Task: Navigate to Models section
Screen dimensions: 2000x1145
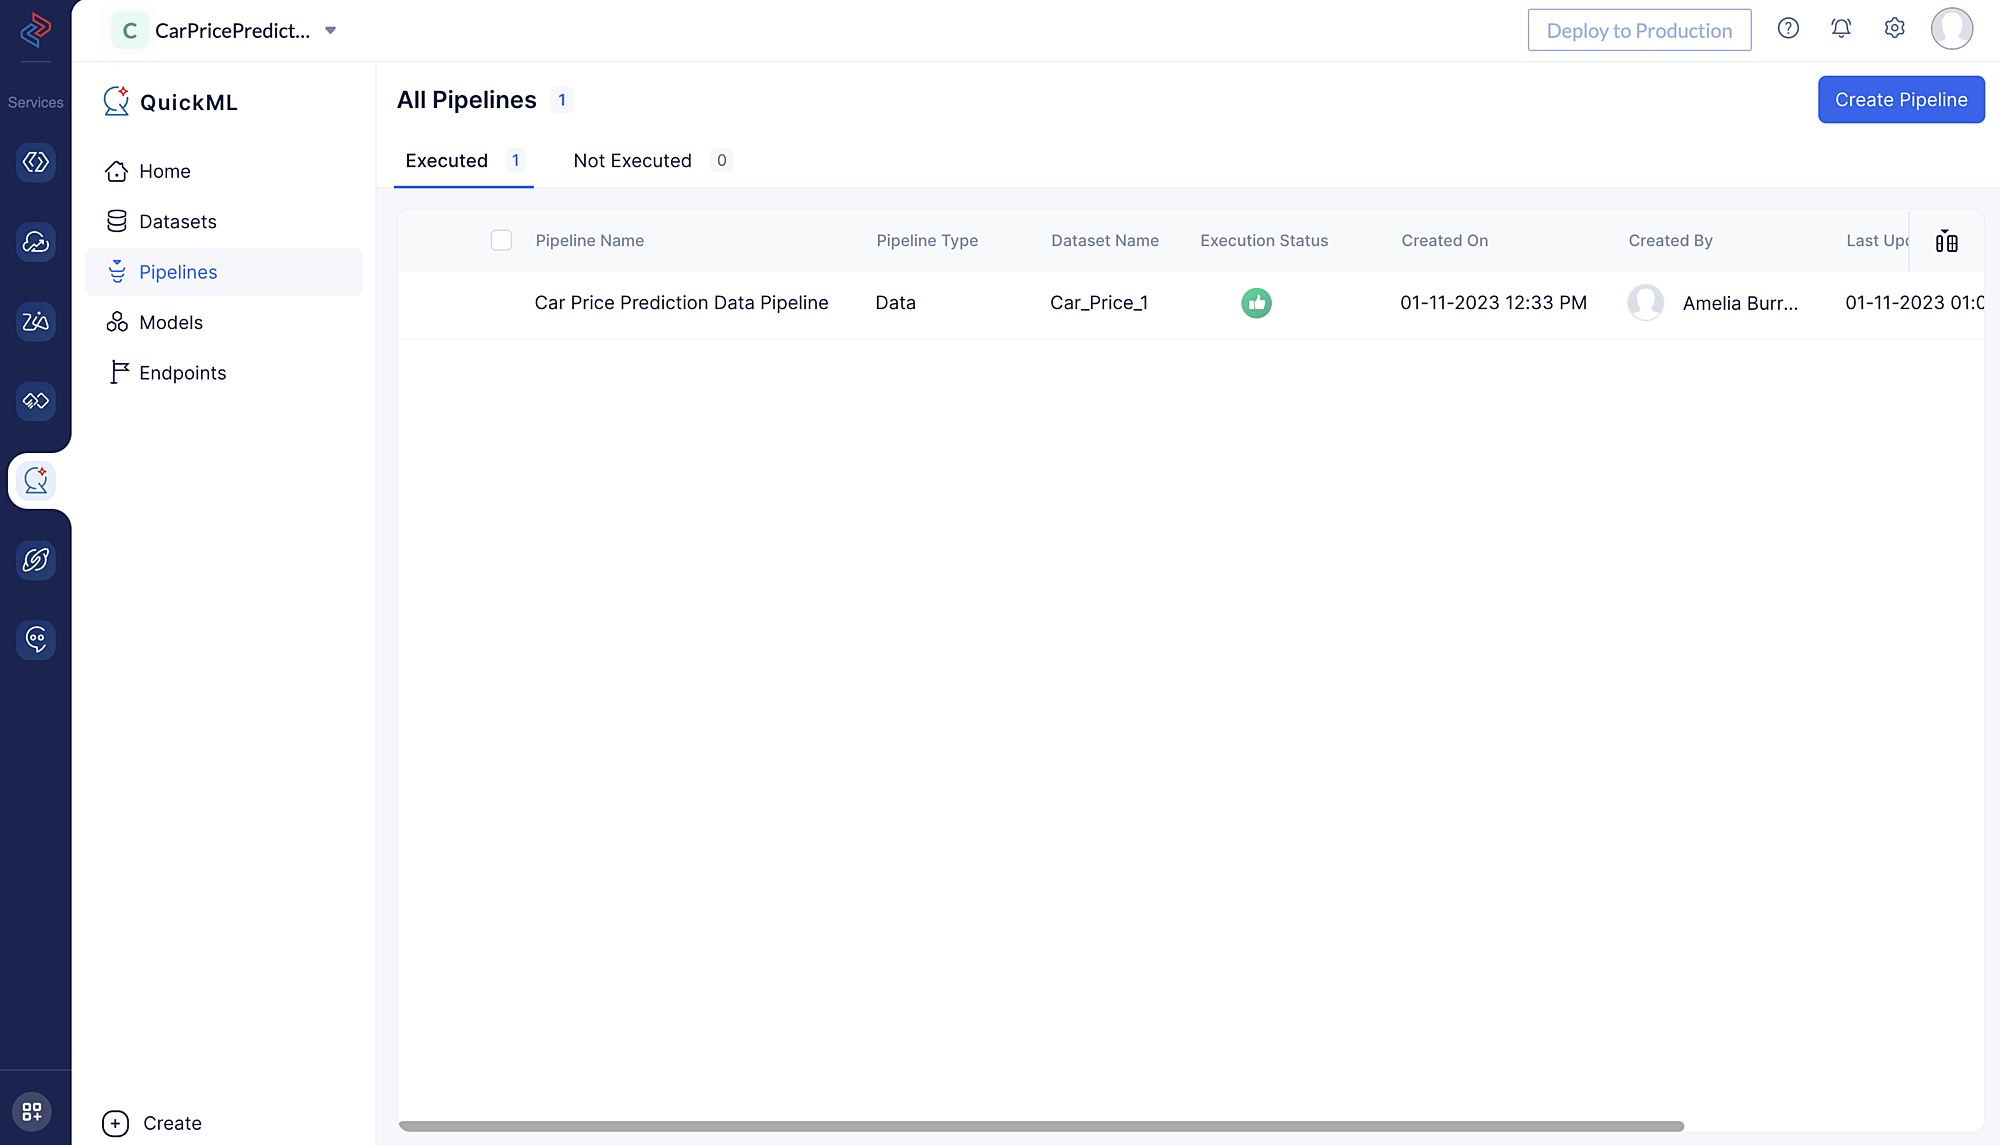Action: pos(170,321)
